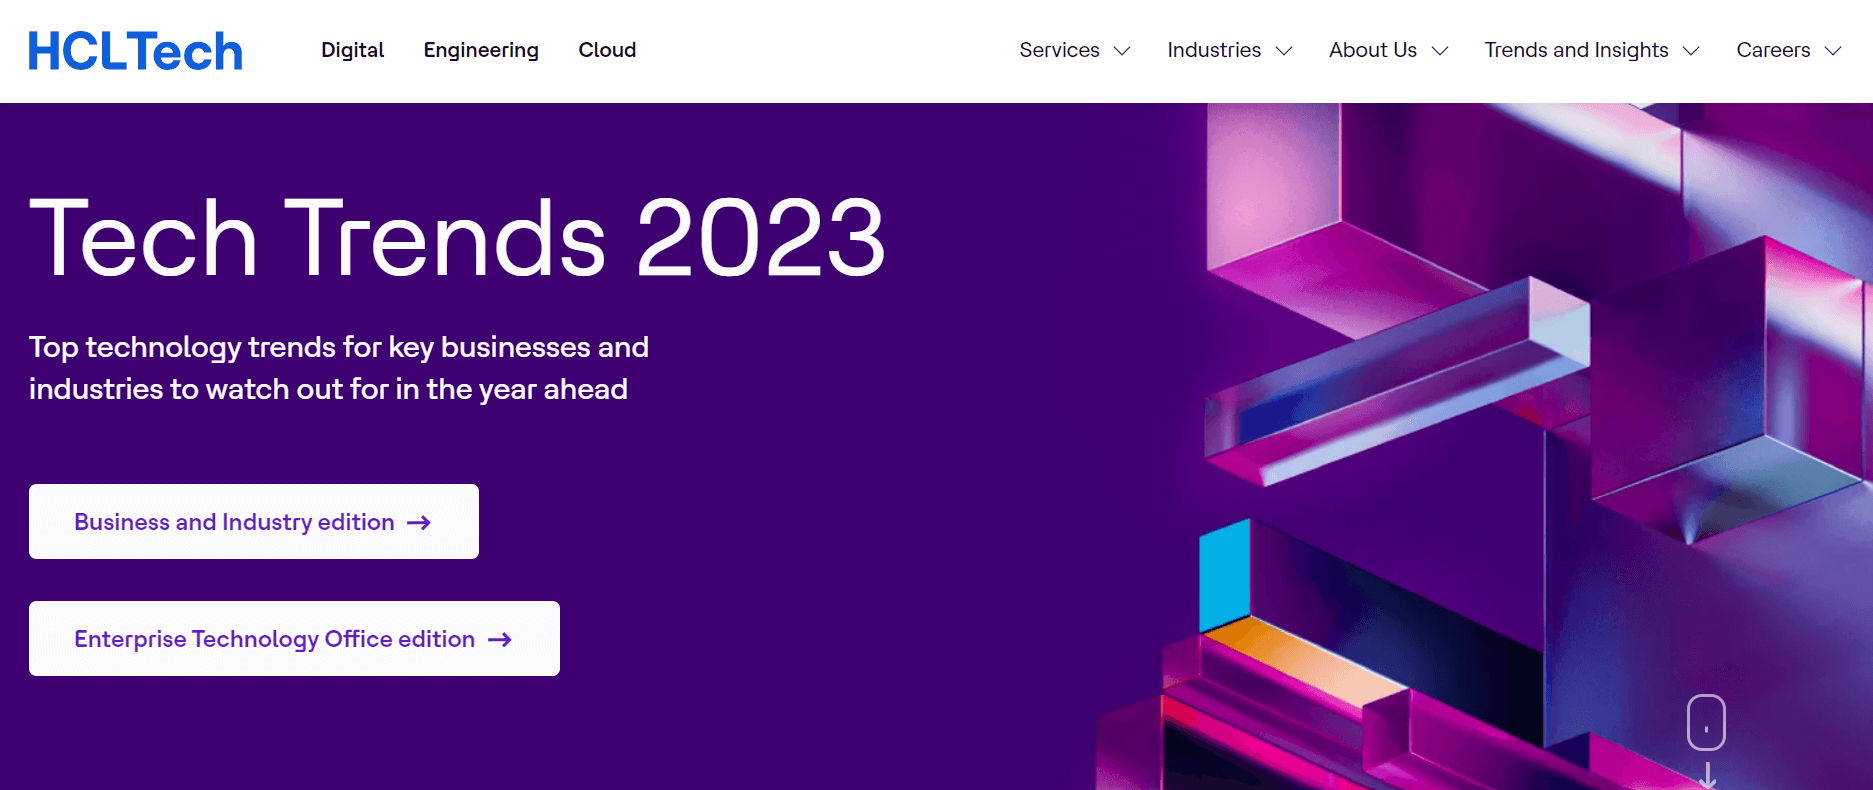The image size is (1873, 790).
Task: Click arrow icon on Enterprise Technology Office edition
Action: (500, 639)
